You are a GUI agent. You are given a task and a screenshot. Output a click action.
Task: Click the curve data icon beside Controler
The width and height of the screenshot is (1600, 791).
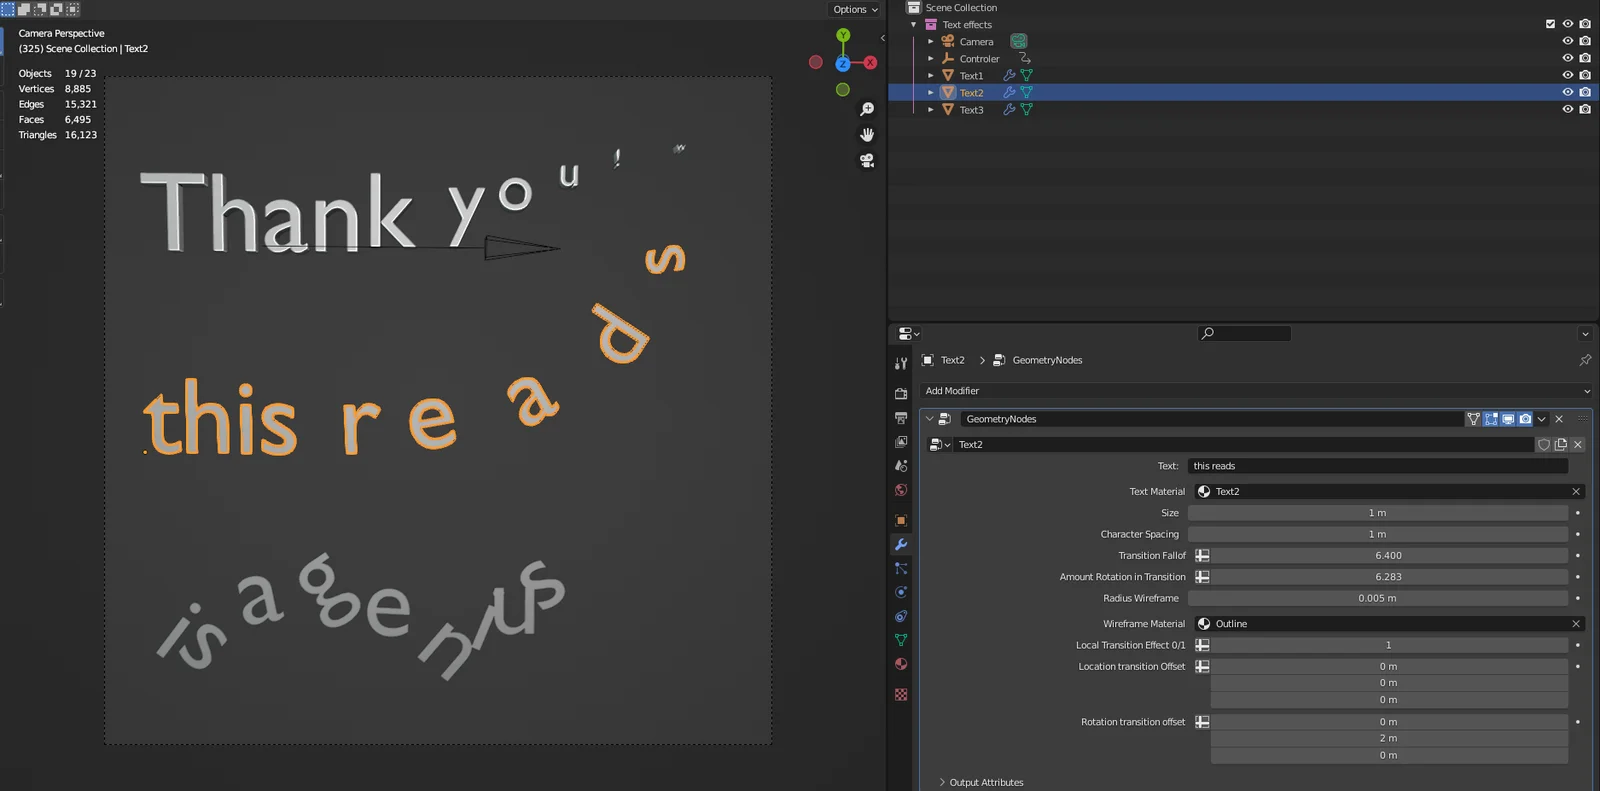click(1025, 58)
